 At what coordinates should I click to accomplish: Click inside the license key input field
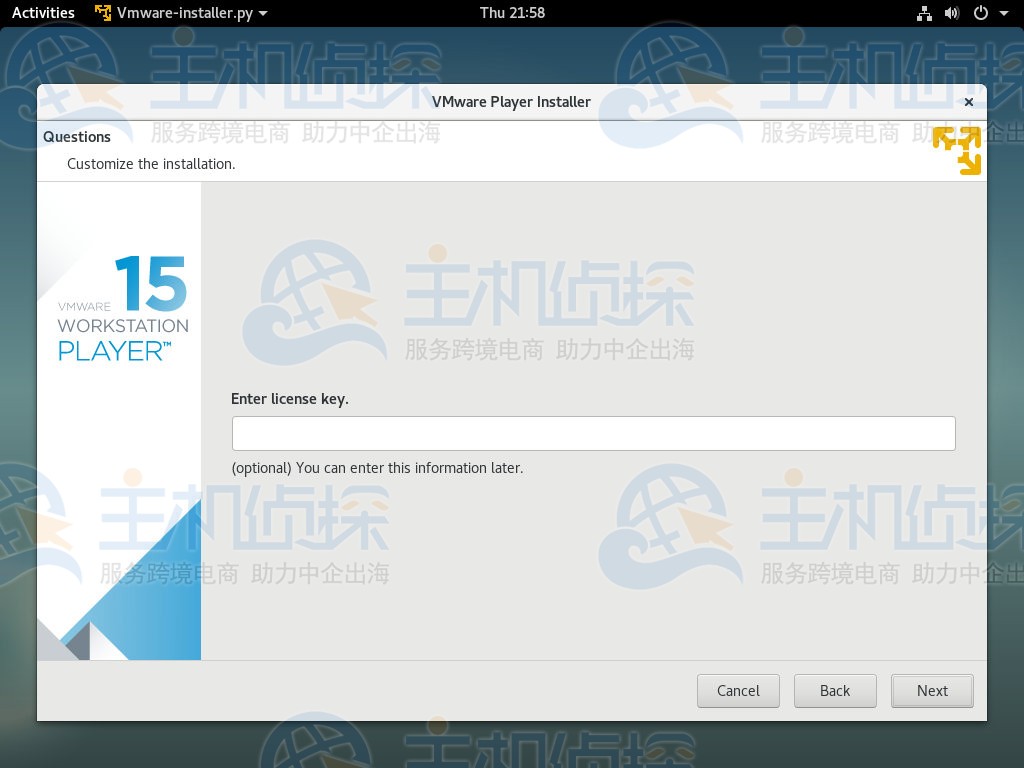(x=593, y=433)
